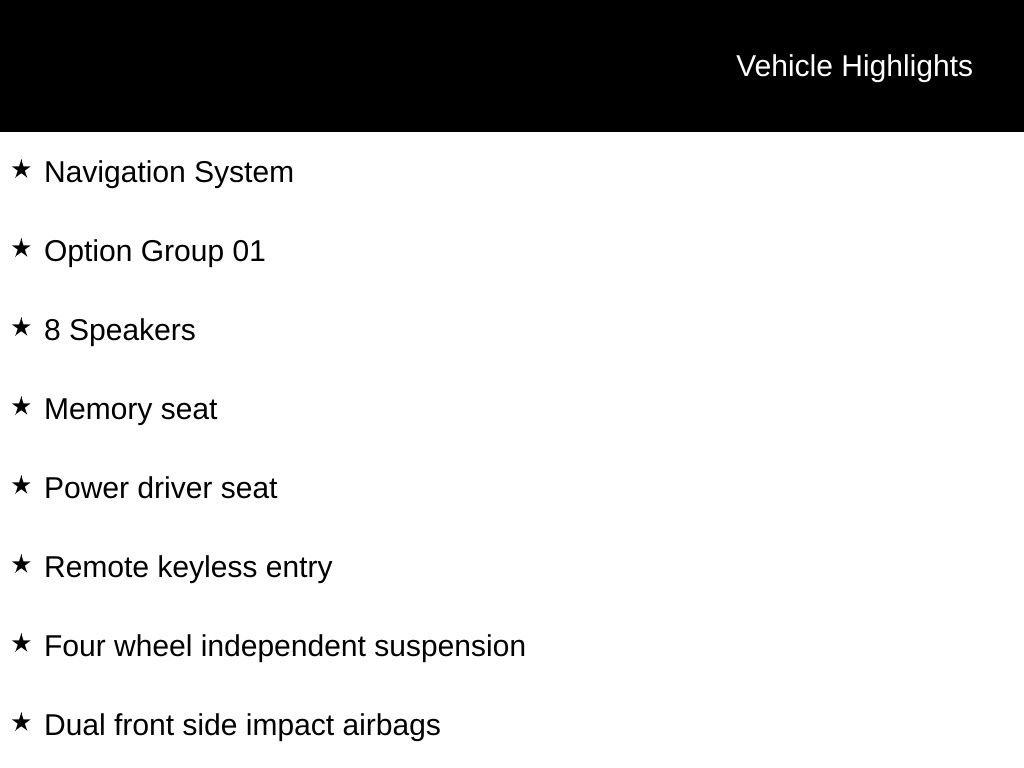Viewport: 1024px width, 768px height.
Task: Click the star beside Dual front side impact airbags
Action: click(21, 723)
